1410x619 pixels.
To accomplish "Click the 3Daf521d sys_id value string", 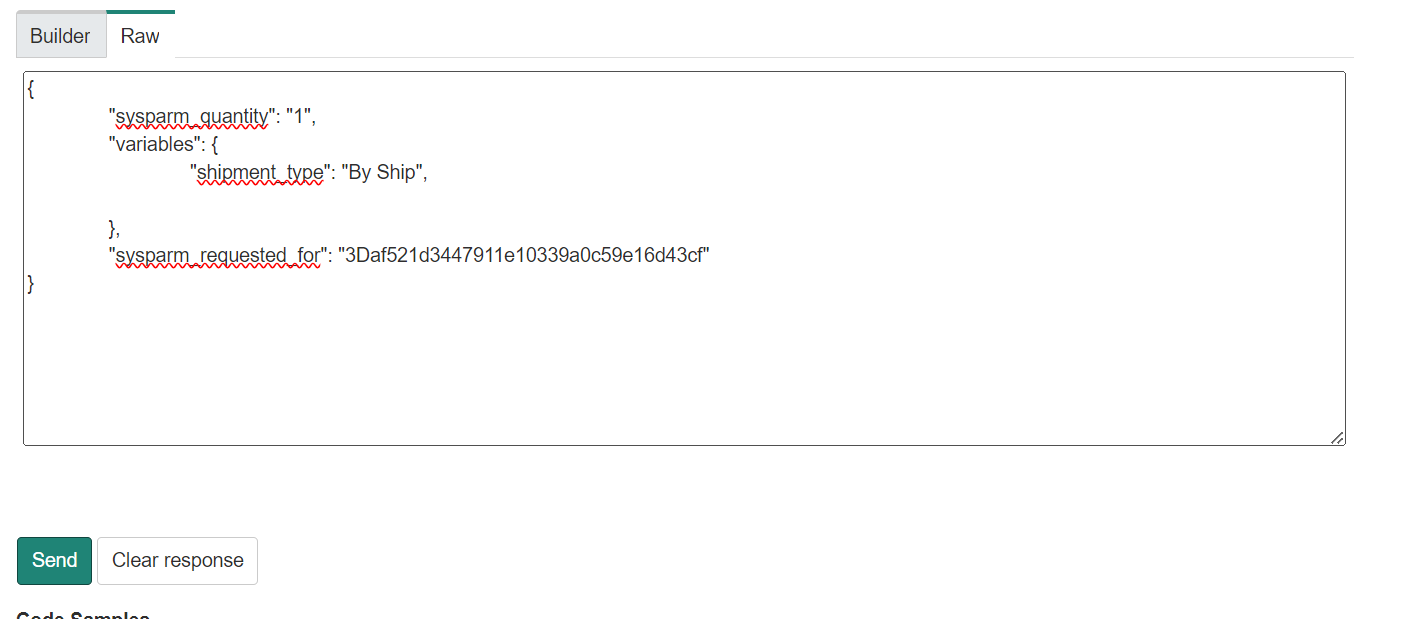I will point(524,256).
